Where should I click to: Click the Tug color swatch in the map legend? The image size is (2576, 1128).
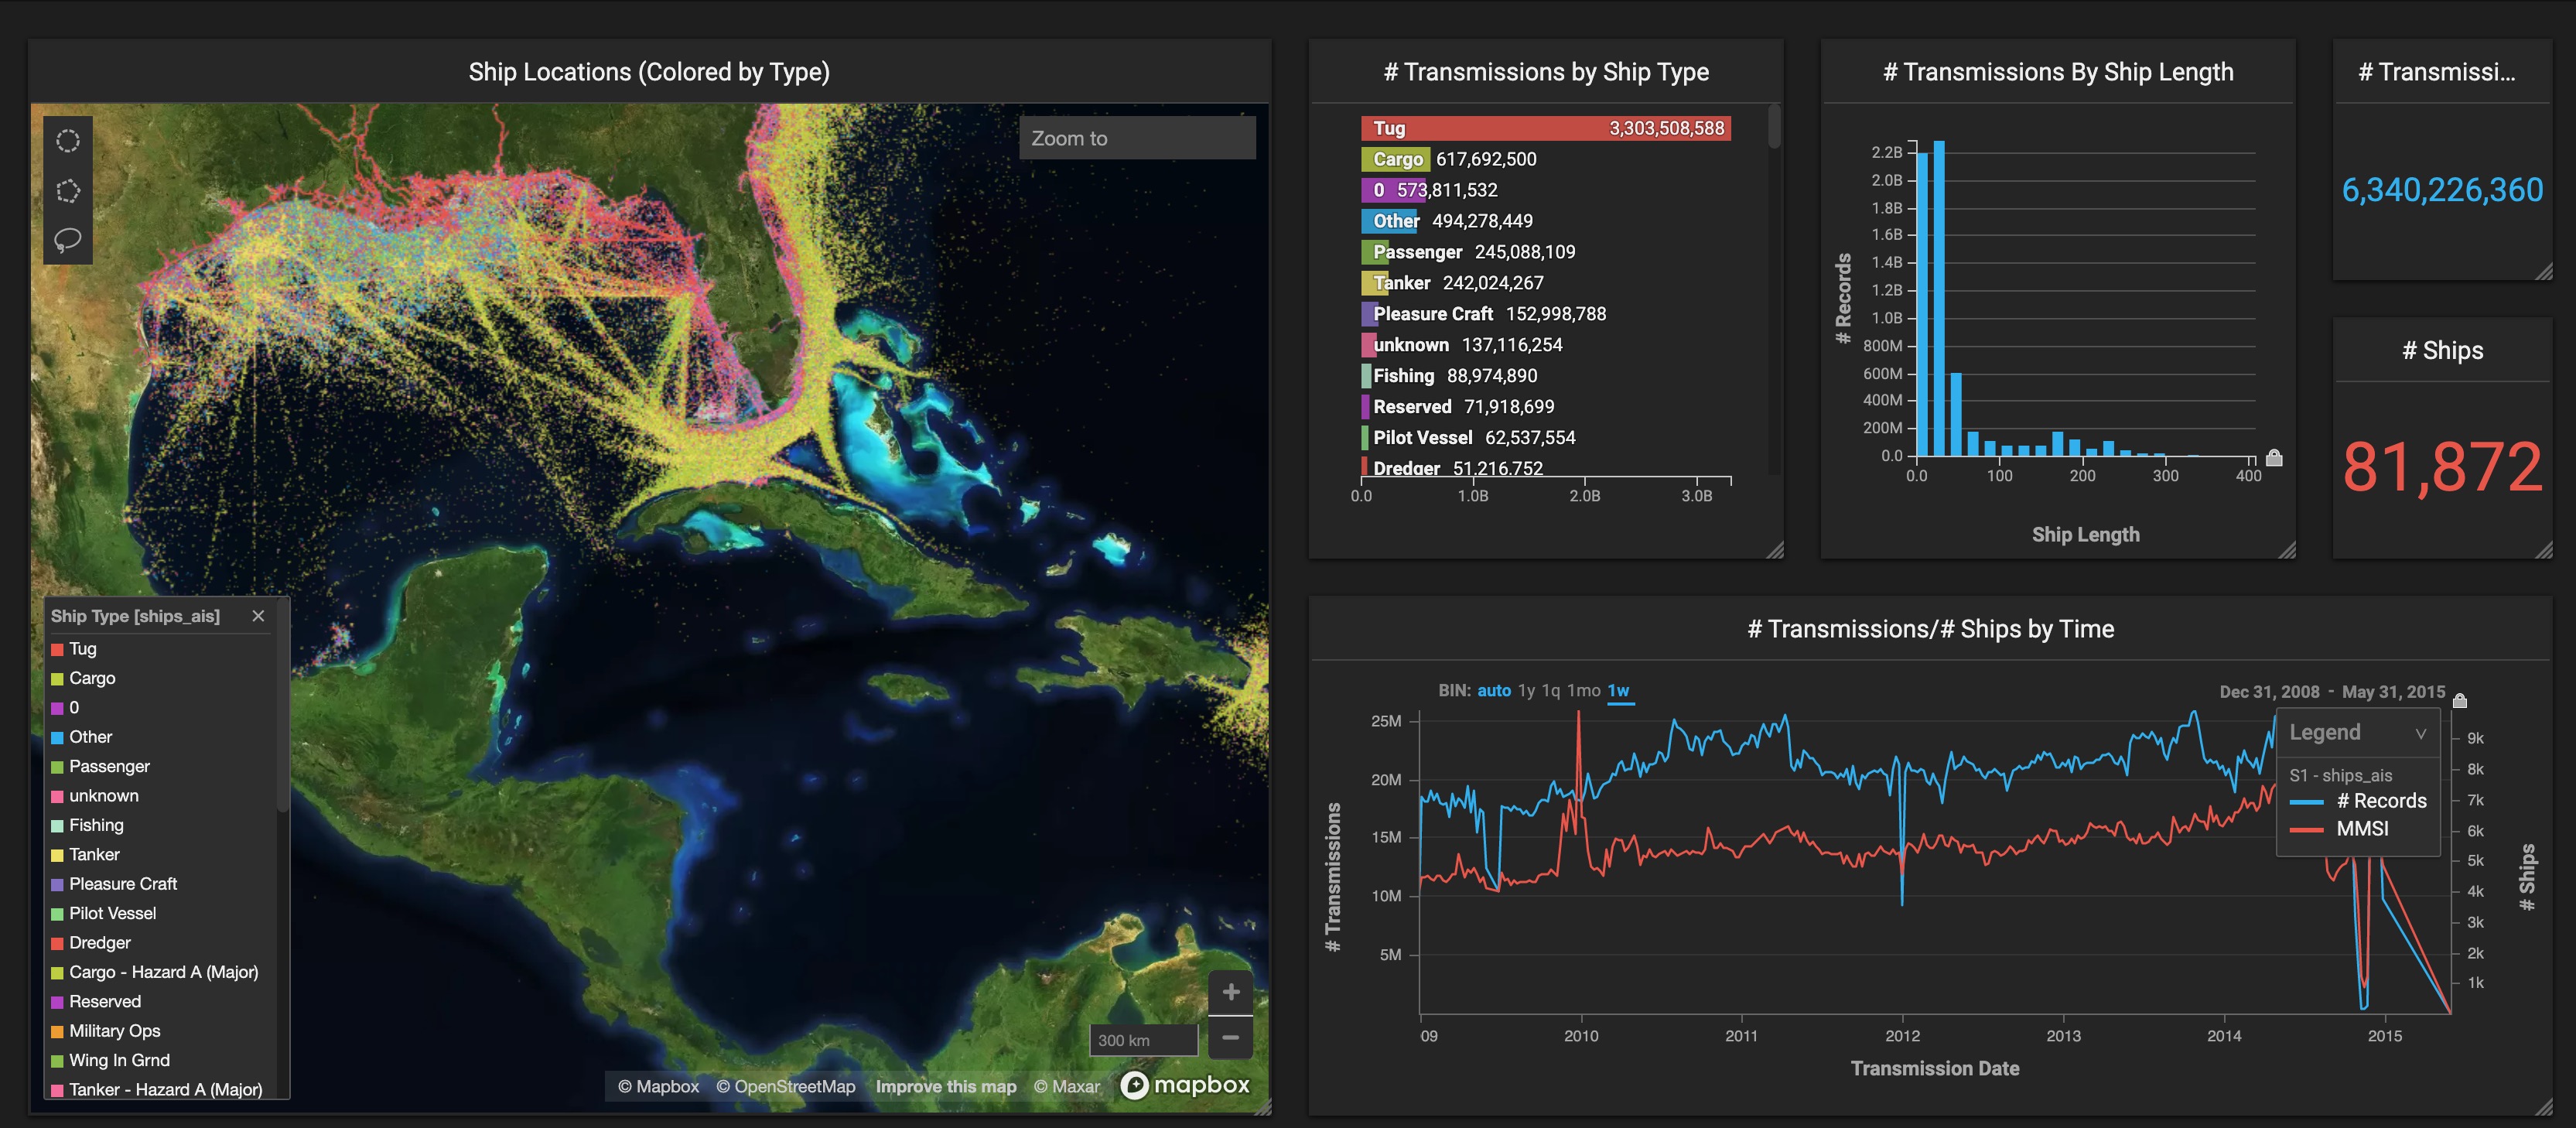tap(57, 648)
